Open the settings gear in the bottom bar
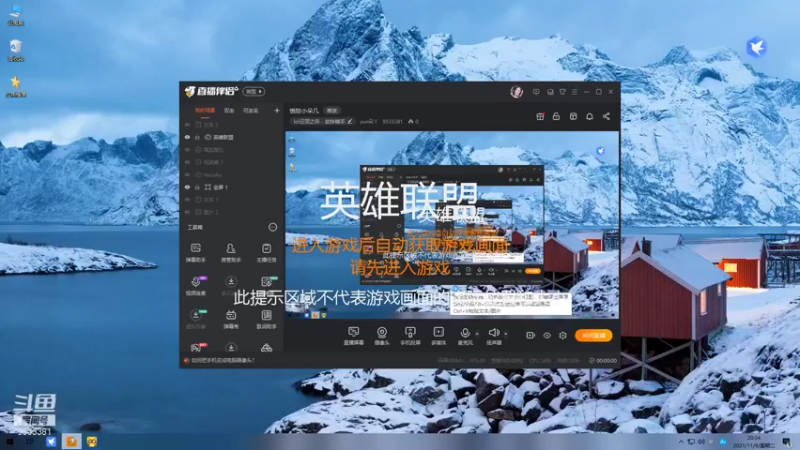 [563, 335]
